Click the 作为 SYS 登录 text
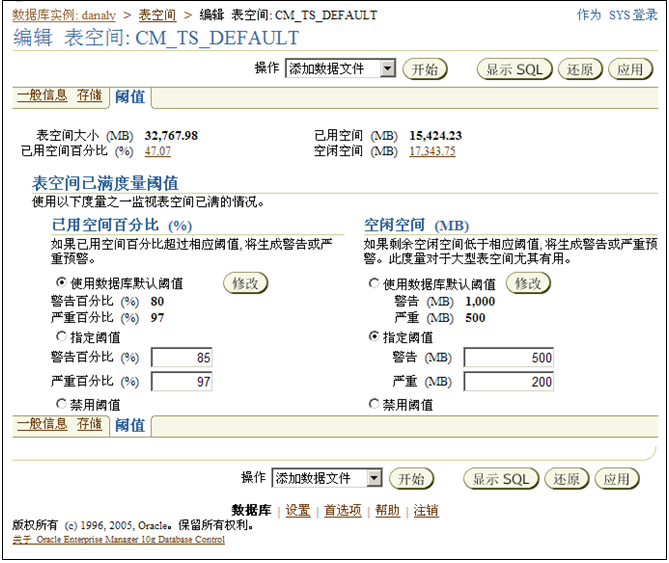 617,15
